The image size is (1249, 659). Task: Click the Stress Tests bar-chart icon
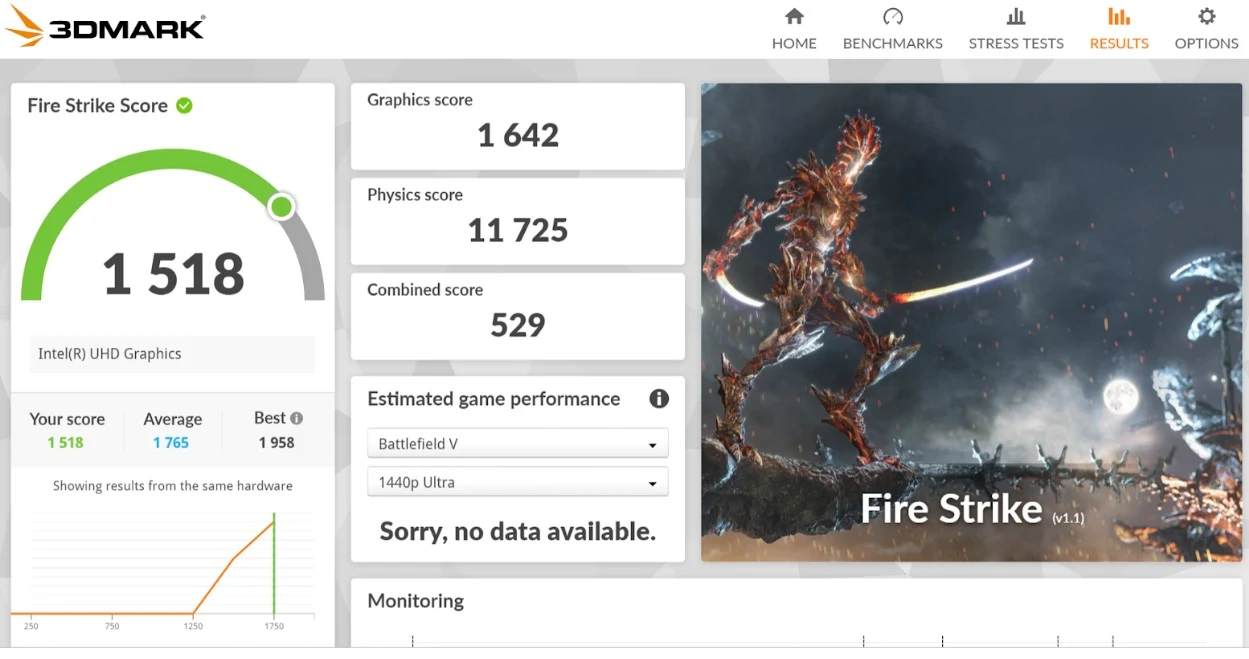[1016, 16]
